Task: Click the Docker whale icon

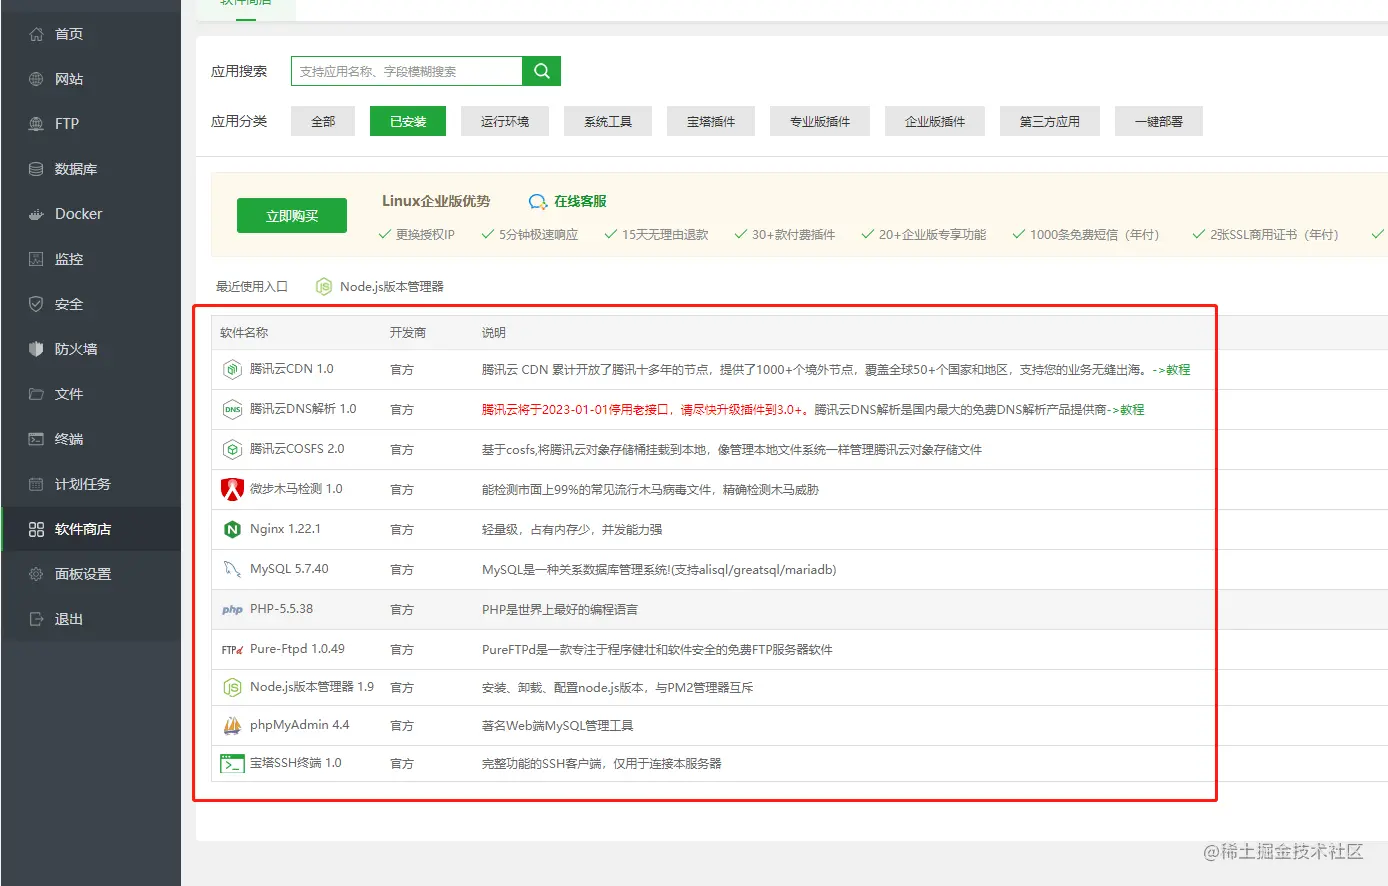Action: click(x=37, y=214)
